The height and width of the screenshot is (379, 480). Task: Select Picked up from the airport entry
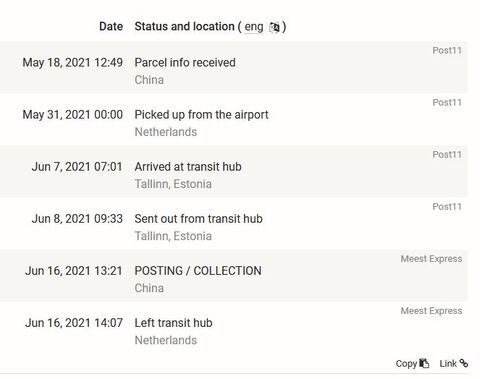[201, 115]
